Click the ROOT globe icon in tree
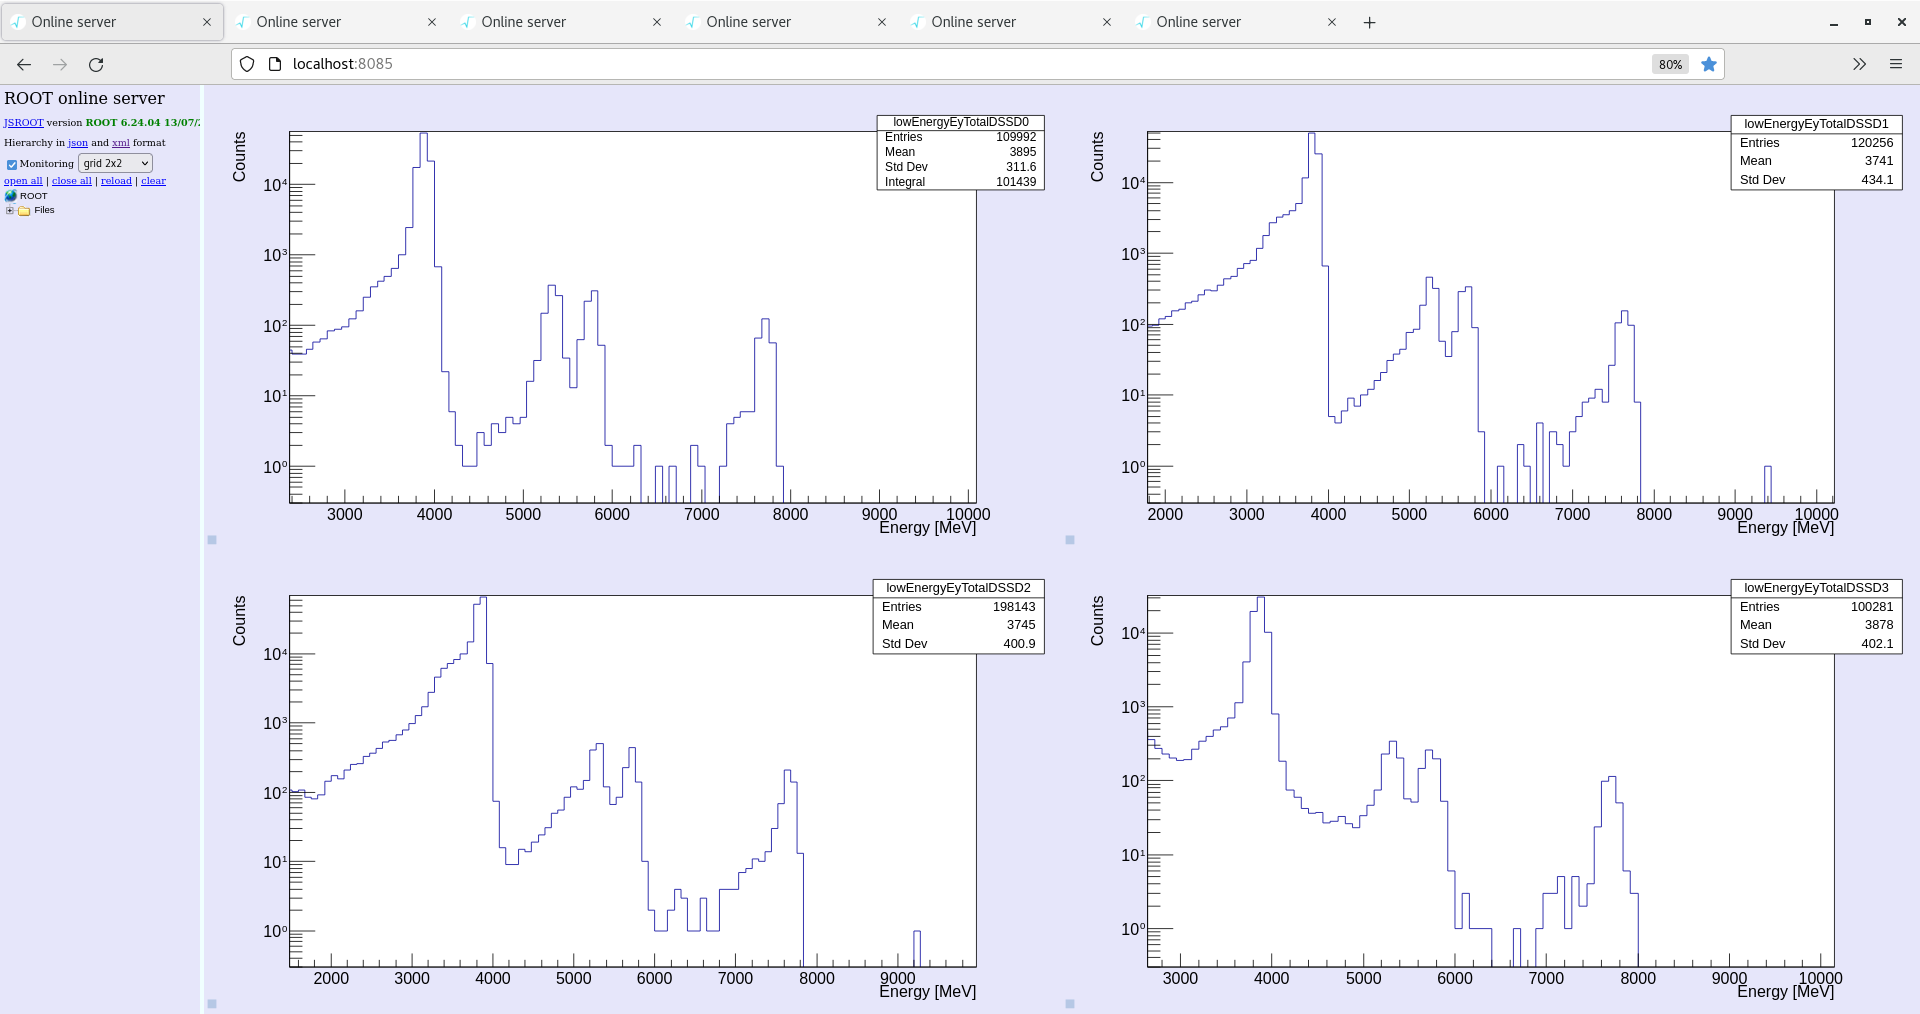This screenshot has width=1920, height=1014. (x=11, y=196)
